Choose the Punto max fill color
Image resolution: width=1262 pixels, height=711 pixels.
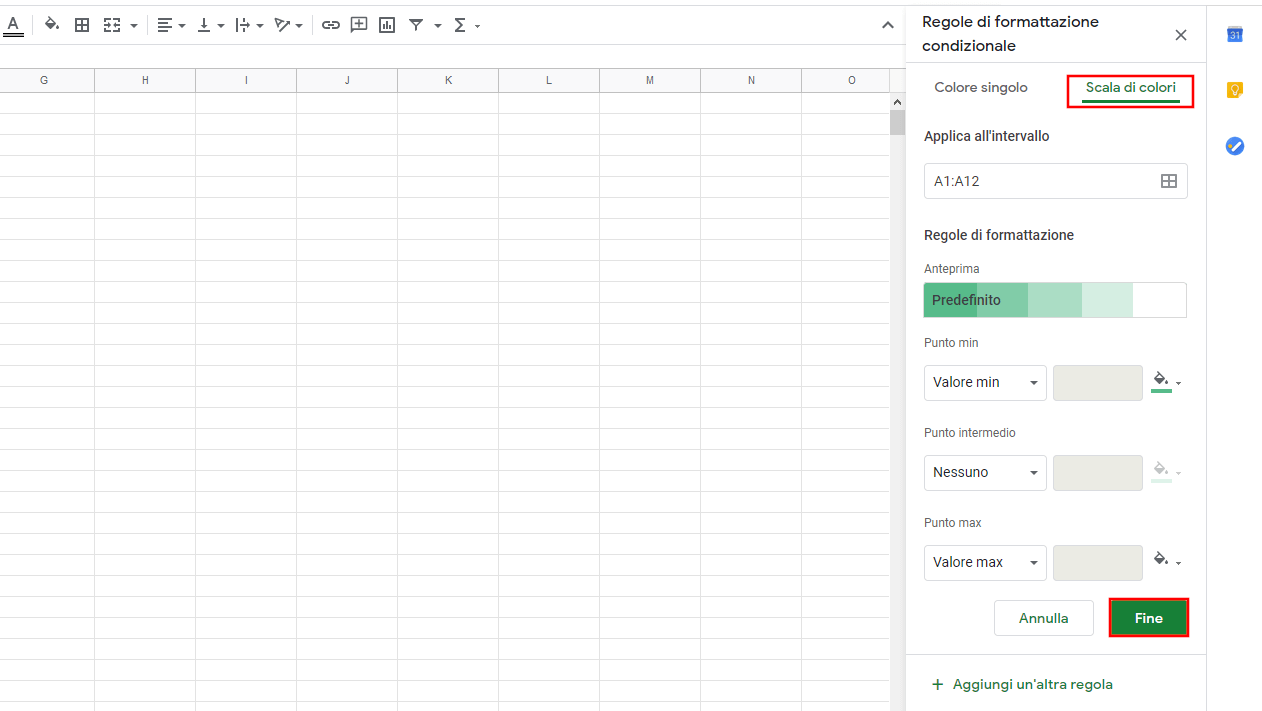1166,561
